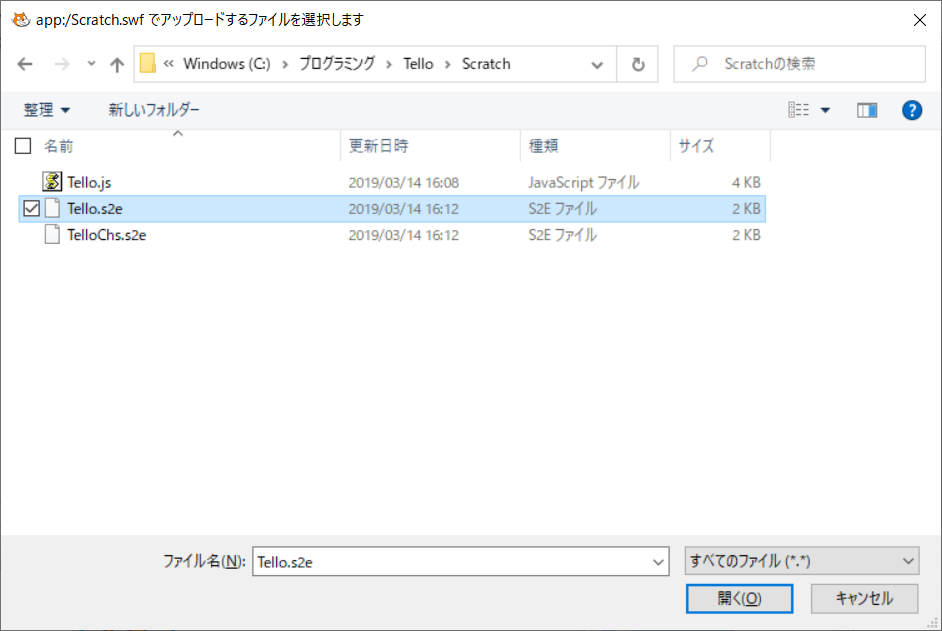
Task: Sort files by サイズ column
Action: click(x=696, y=146)
